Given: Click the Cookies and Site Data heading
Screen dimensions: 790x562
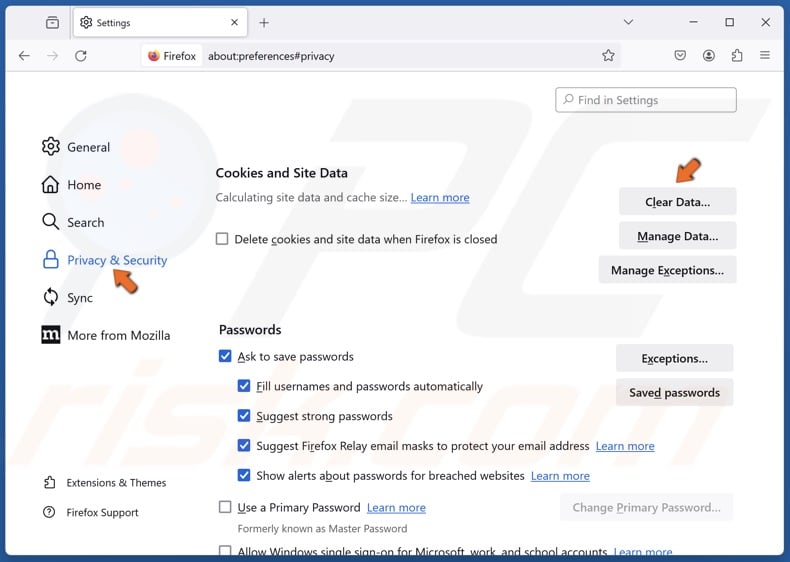Looking at the screenshot, I should (282, 173).
